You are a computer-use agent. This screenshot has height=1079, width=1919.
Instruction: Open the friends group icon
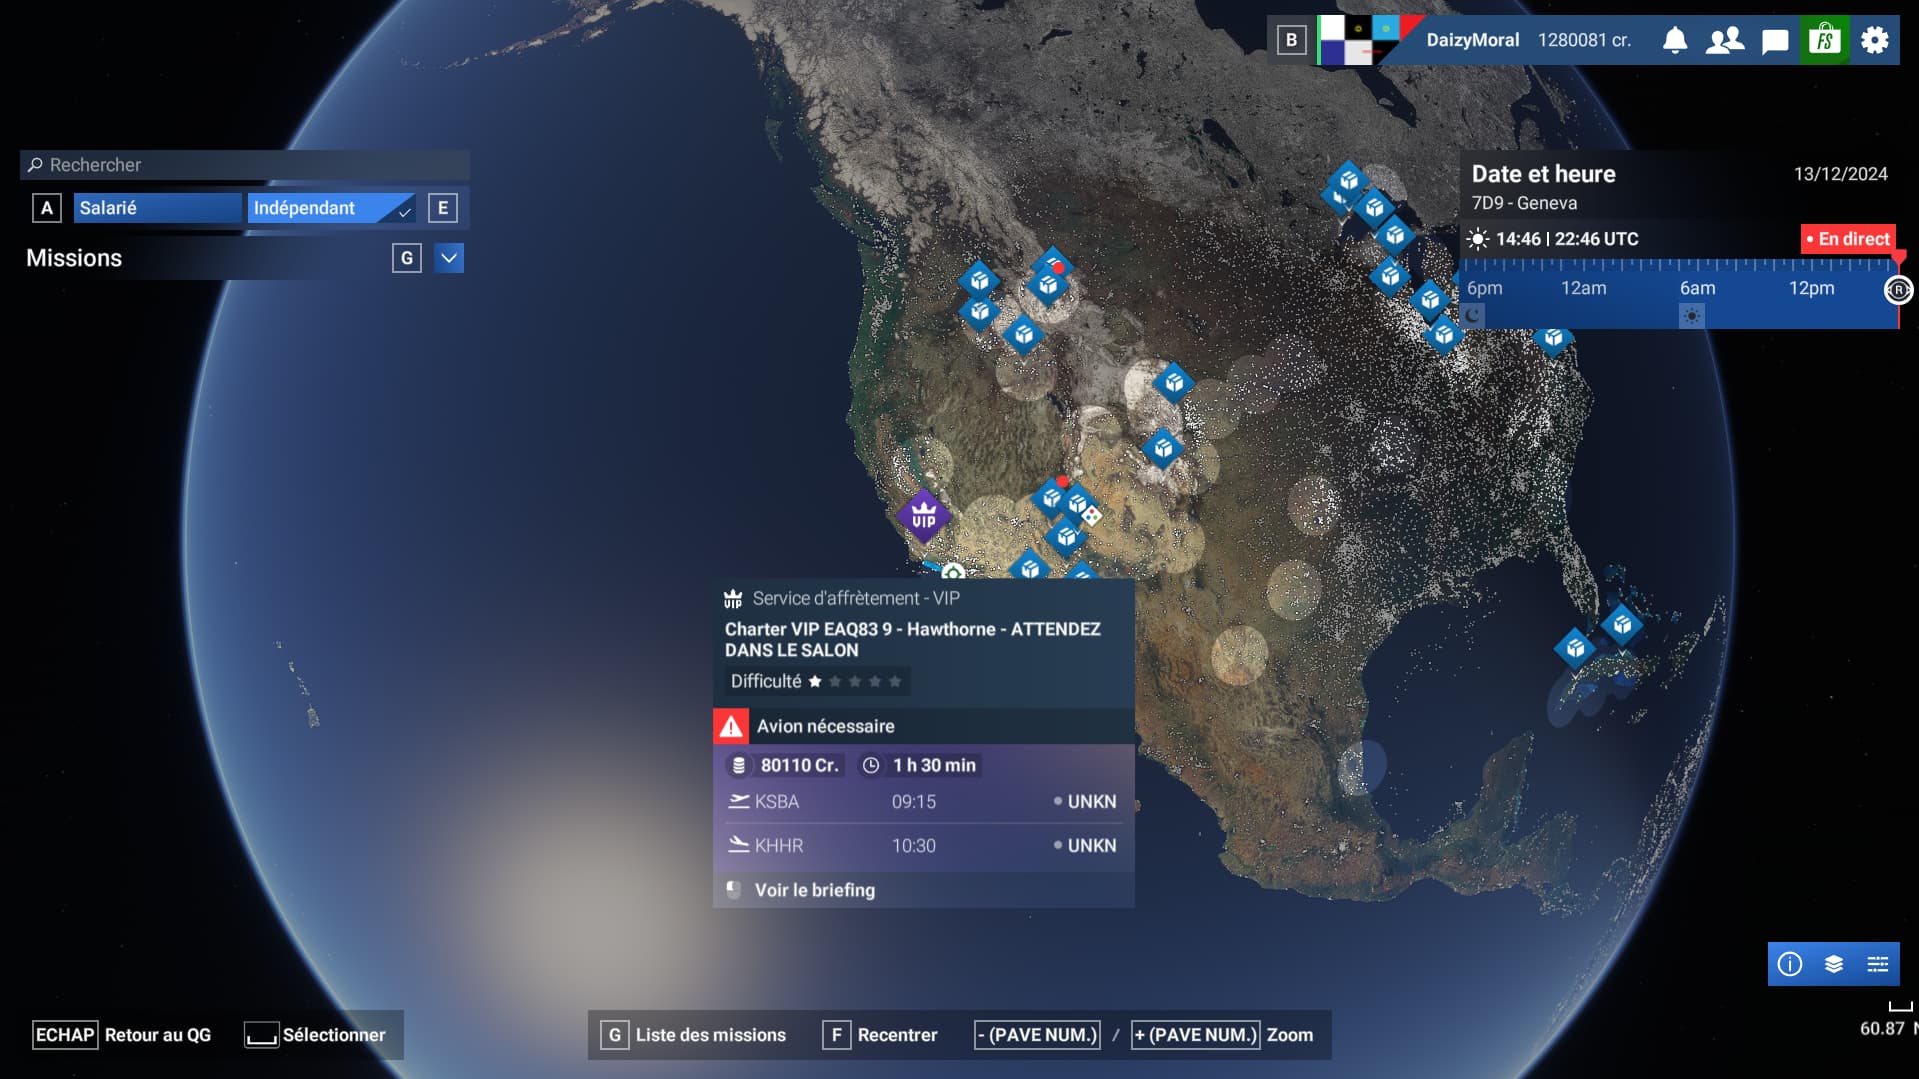pos(1725,40)
